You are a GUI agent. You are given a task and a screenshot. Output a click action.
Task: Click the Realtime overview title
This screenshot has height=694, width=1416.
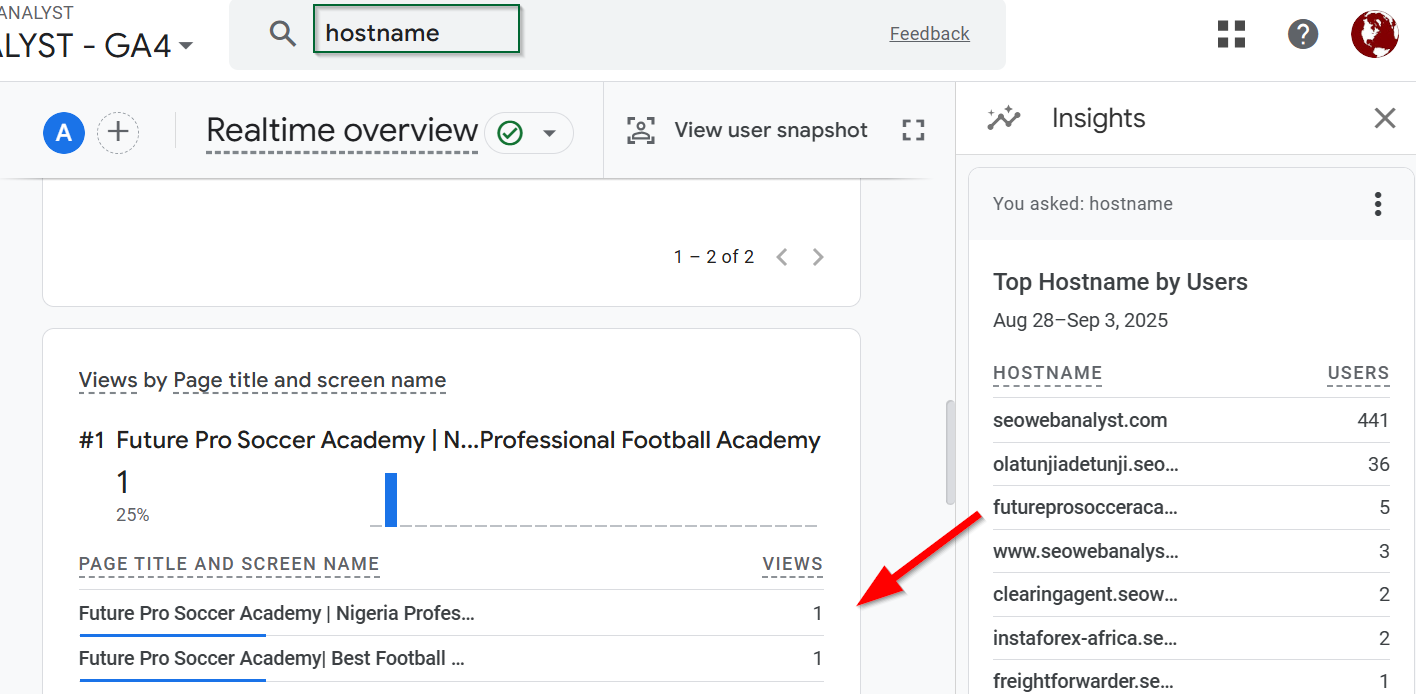click(x=342, y=130)
